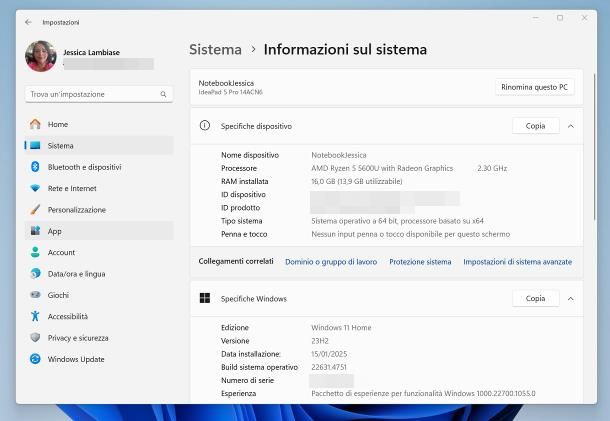Click the NotebookJessica device name value

(x=339, y=155)
